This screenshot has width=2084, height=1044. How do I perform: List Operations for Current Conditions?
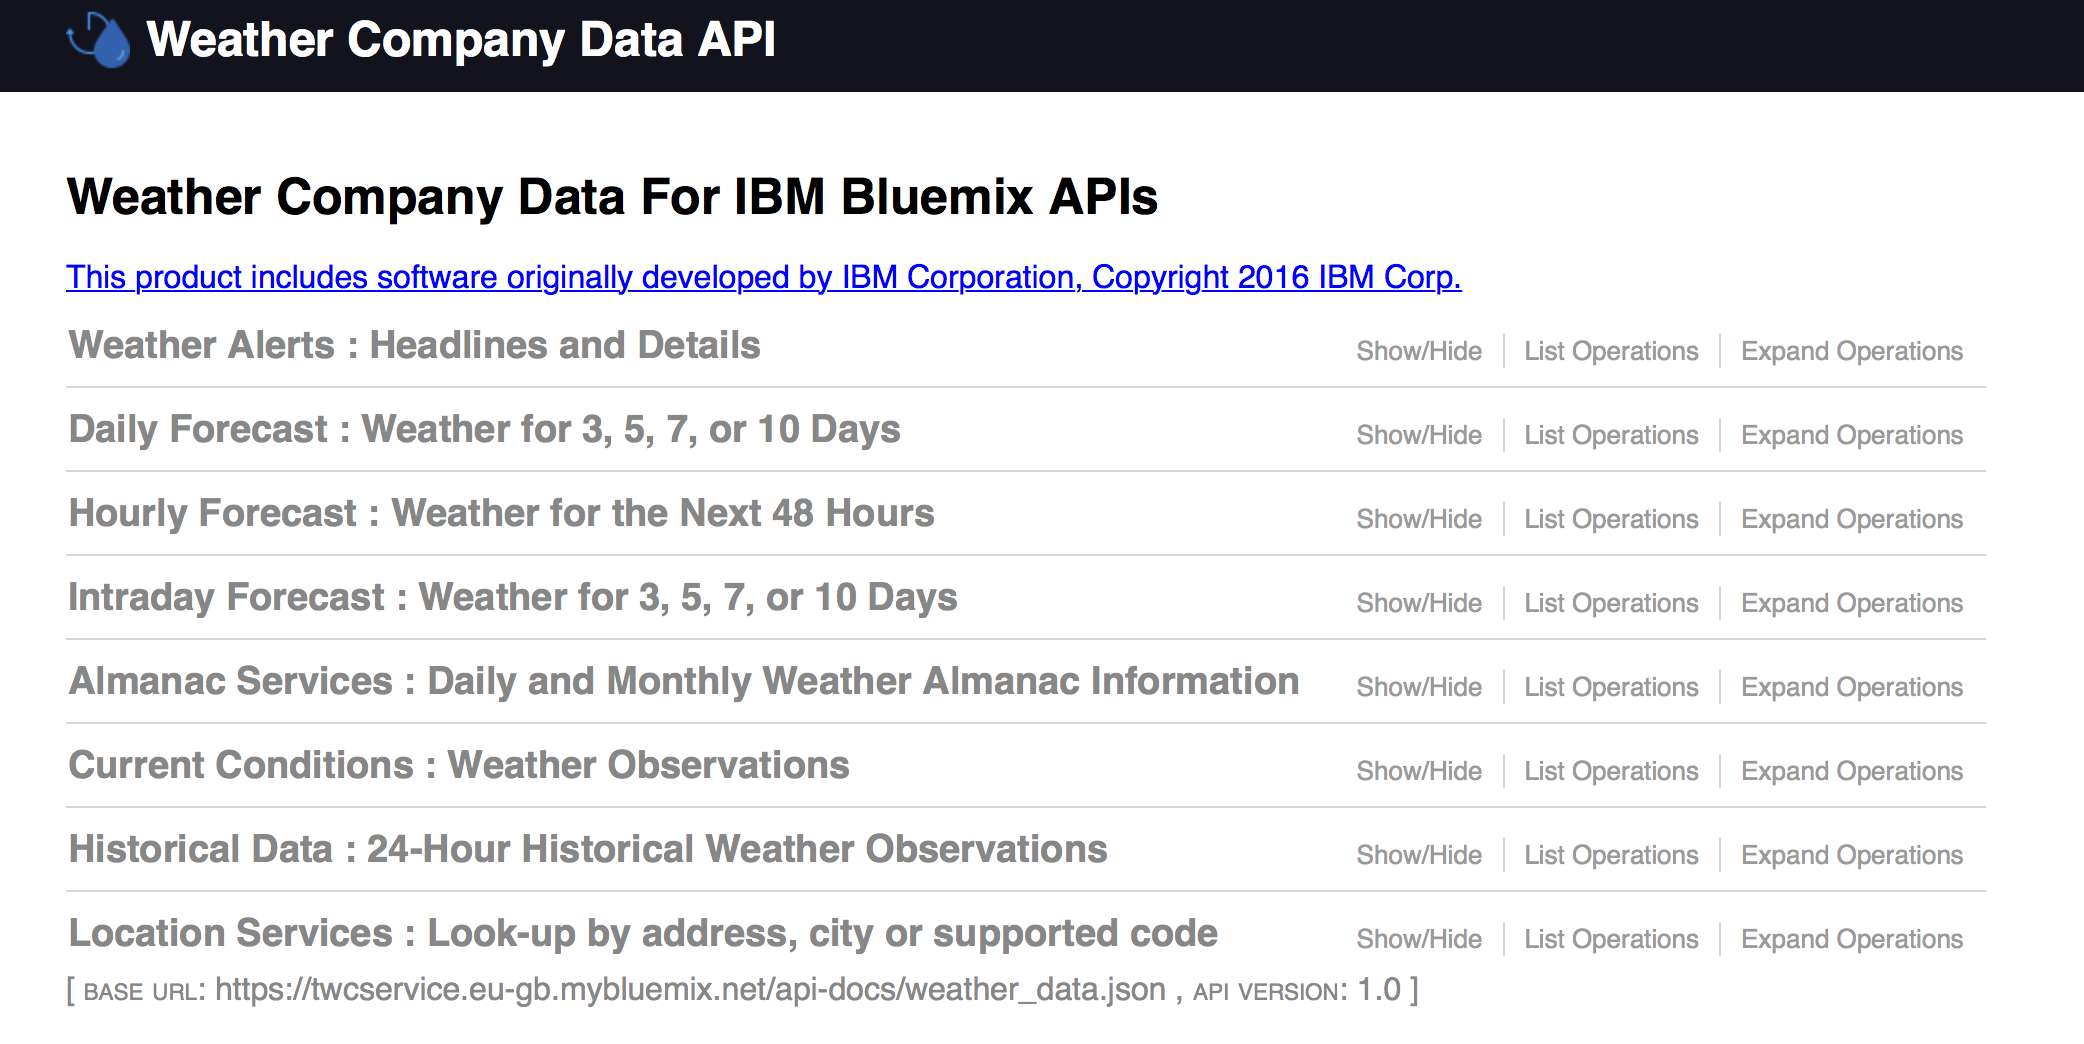coord(1611,771)
